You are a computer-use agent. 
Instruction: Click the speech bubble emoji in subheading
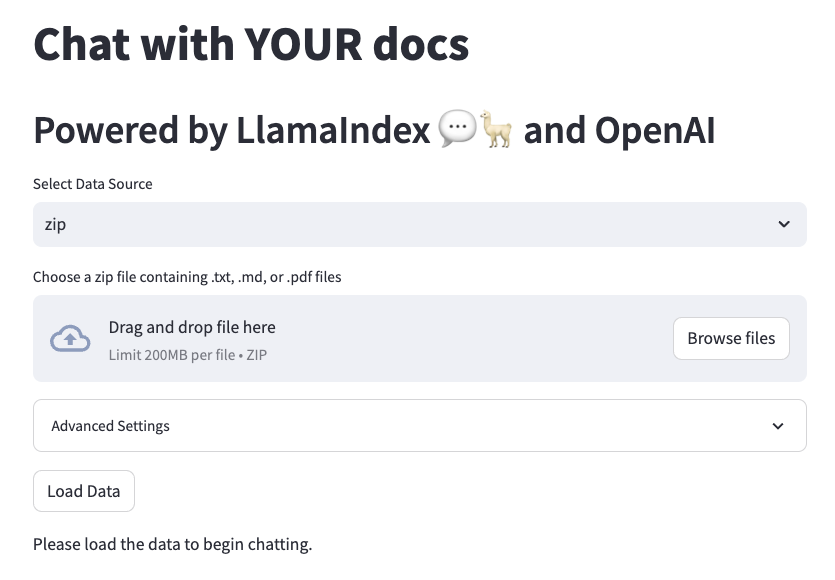point(457,131)
